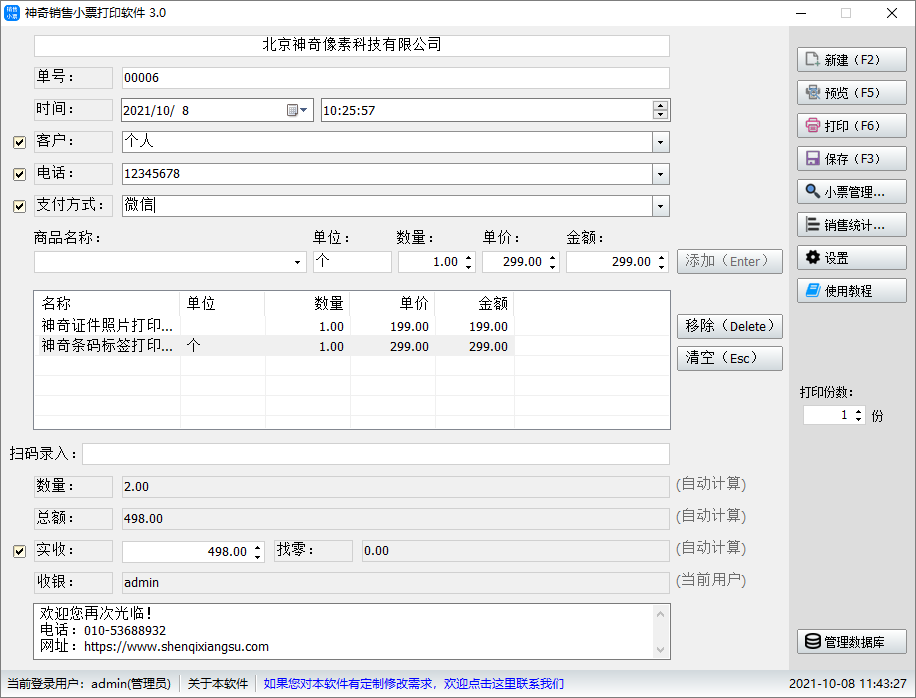Expand the phone number 12345678 dropdown
This screenshot has width=916, height=698.
660,174
